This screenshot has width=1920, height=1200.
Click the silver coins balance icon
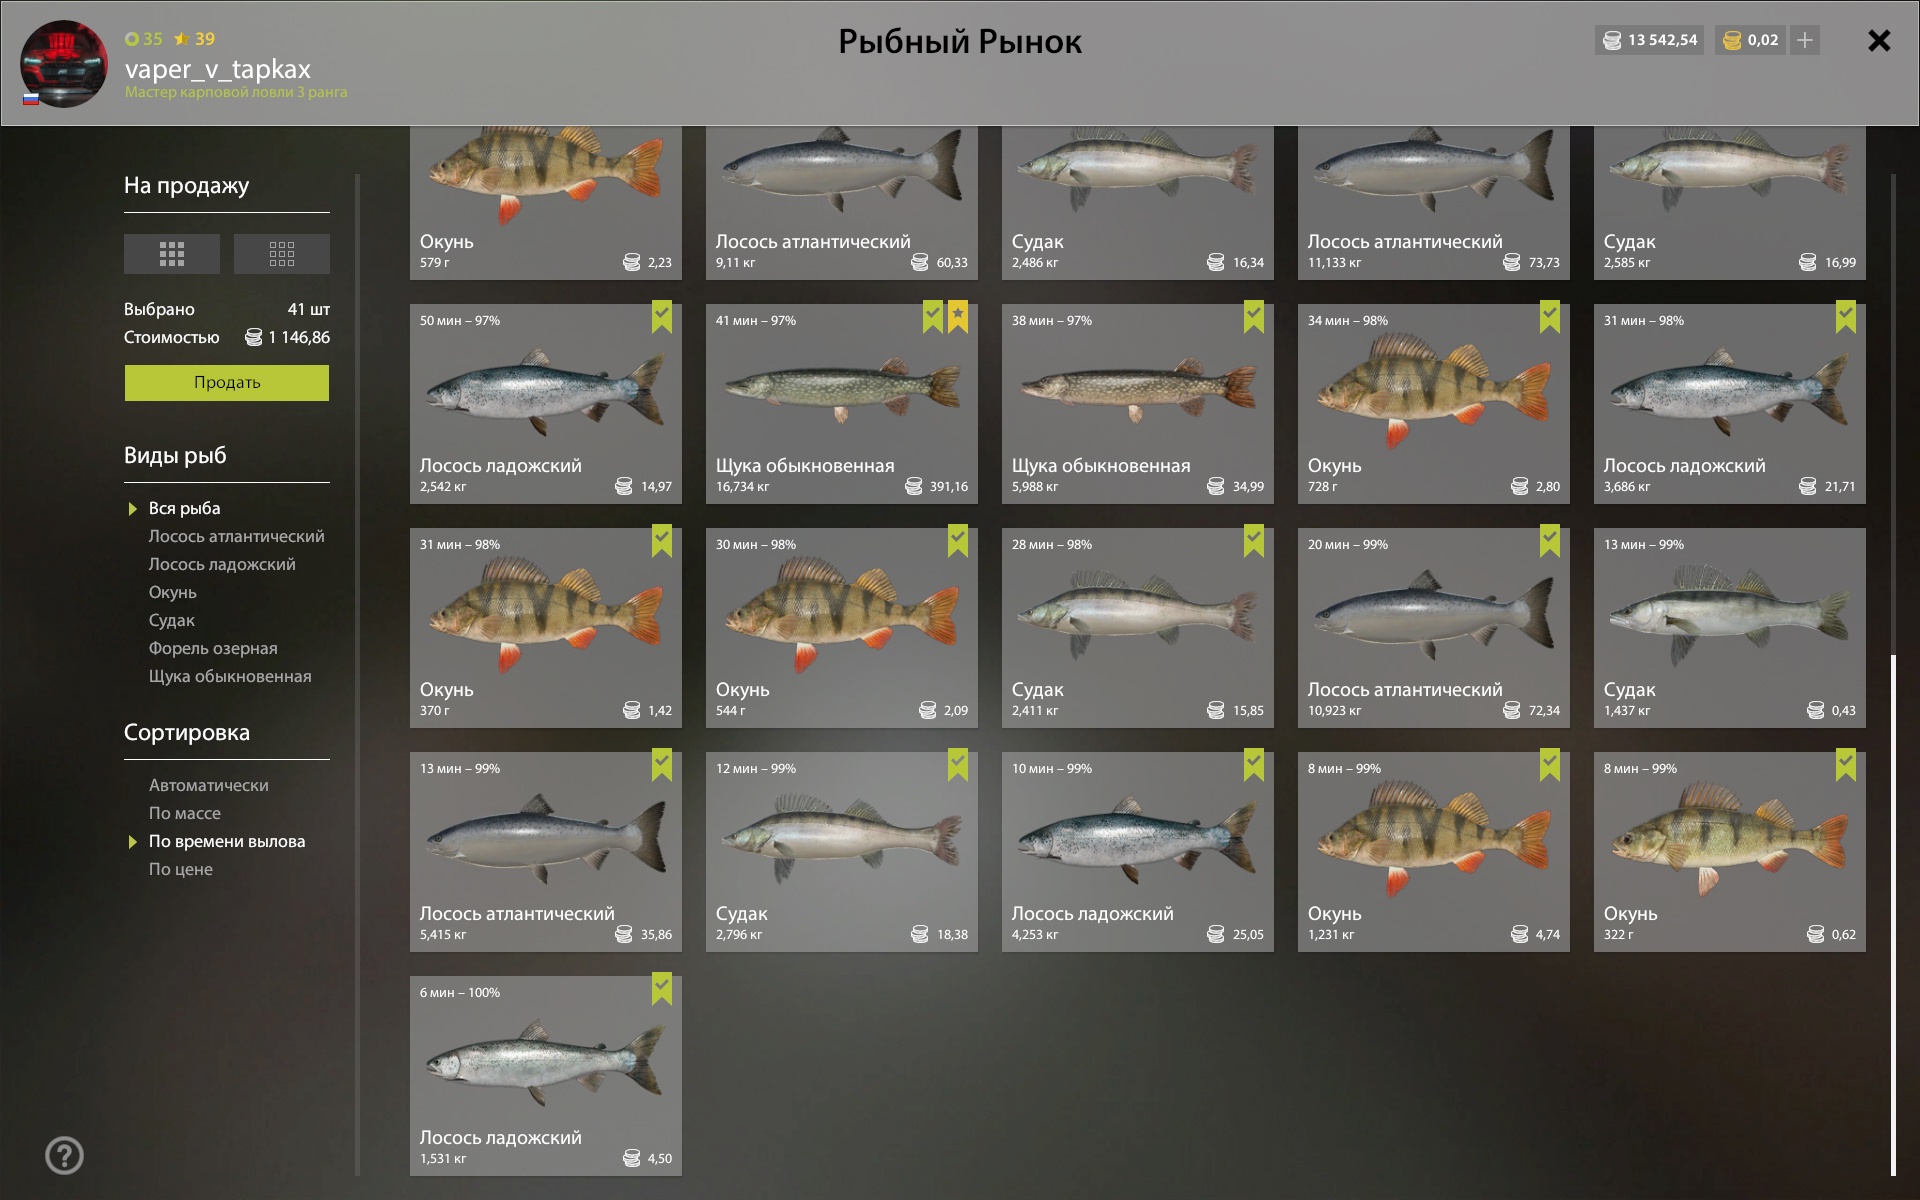point(1612,40)
